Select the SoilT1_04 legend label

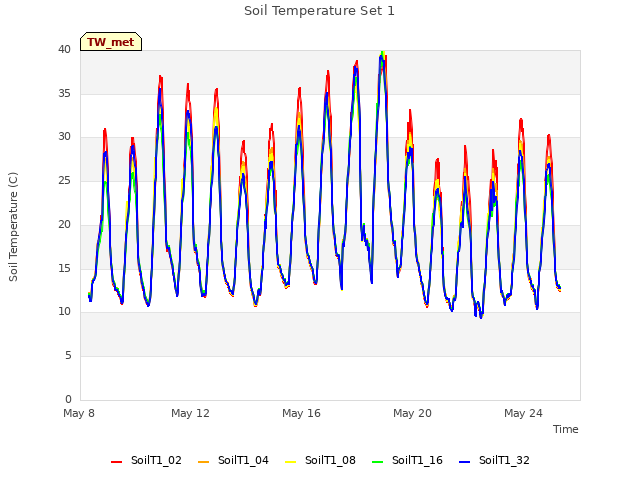click(x=243, y=460)
